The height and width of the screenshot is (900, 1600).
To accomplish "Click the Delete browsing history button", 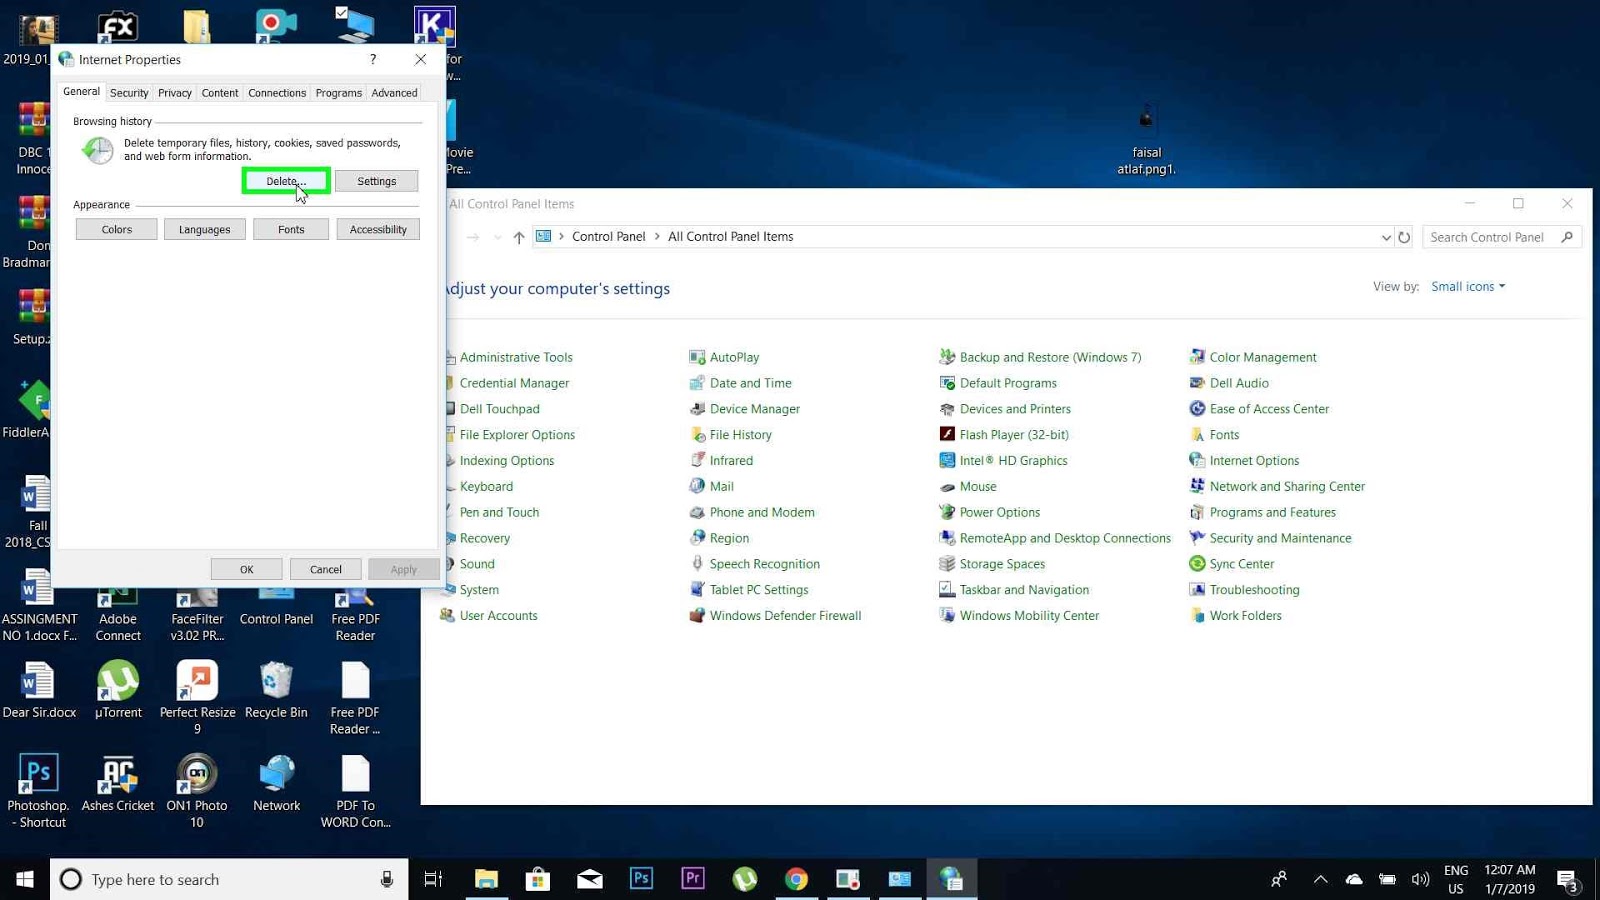I will (285, 181).
